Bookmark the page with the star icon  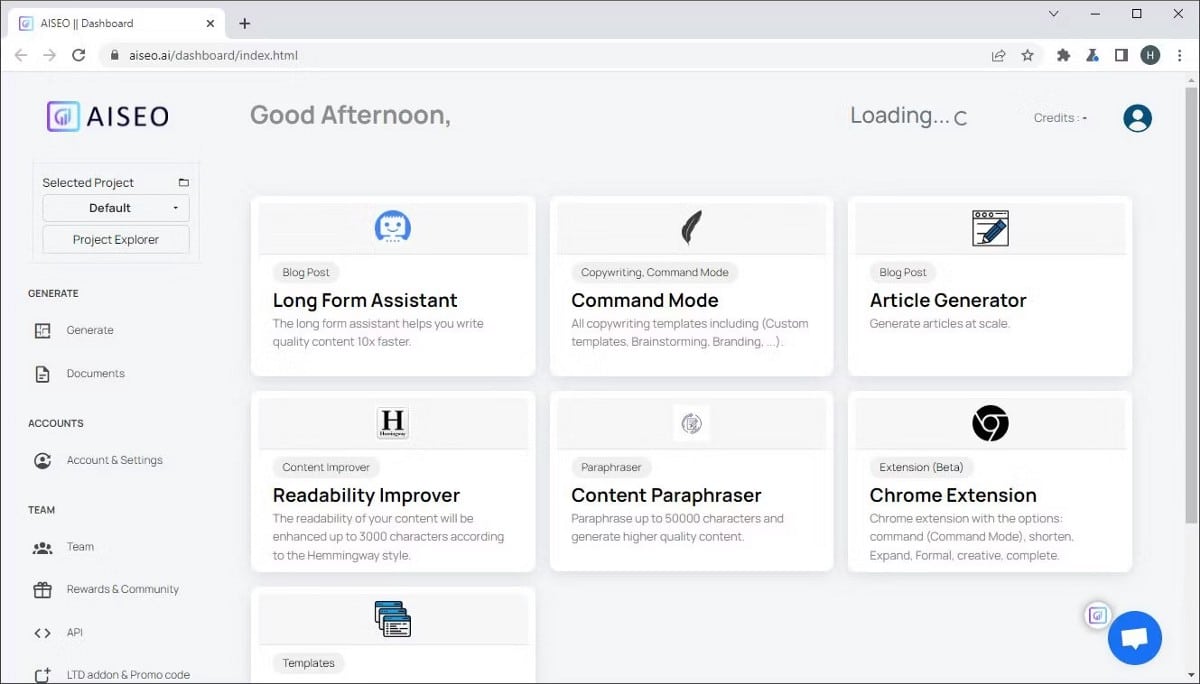[1029, 55]
